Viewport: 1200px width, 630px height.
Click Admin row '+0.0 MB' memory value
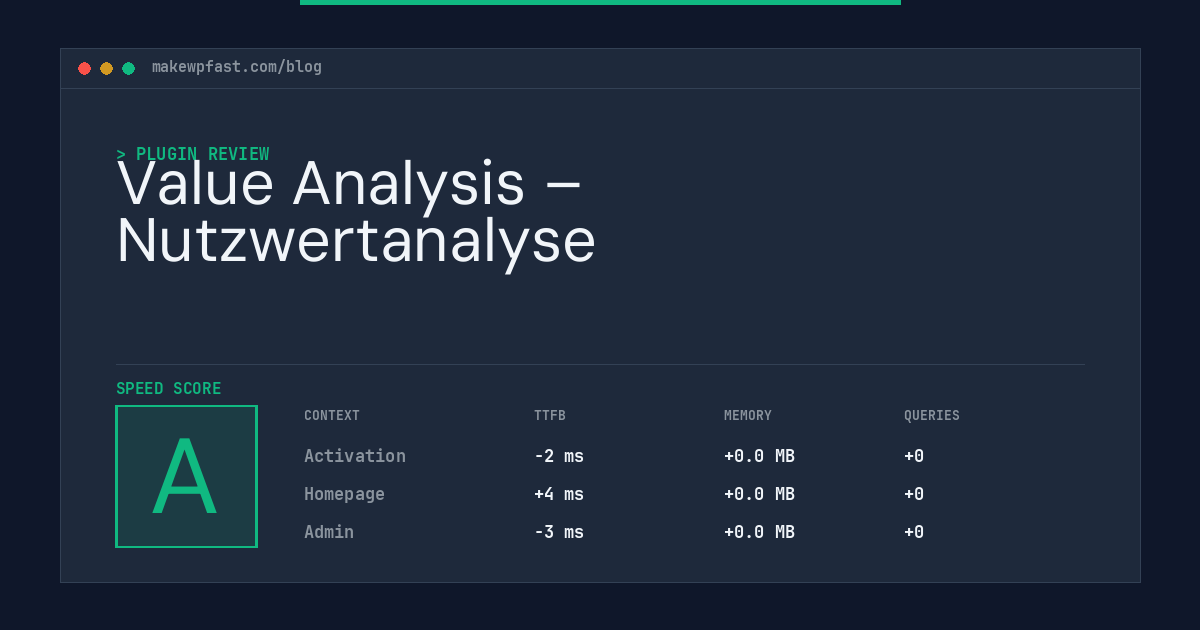[x=759, y=532]
